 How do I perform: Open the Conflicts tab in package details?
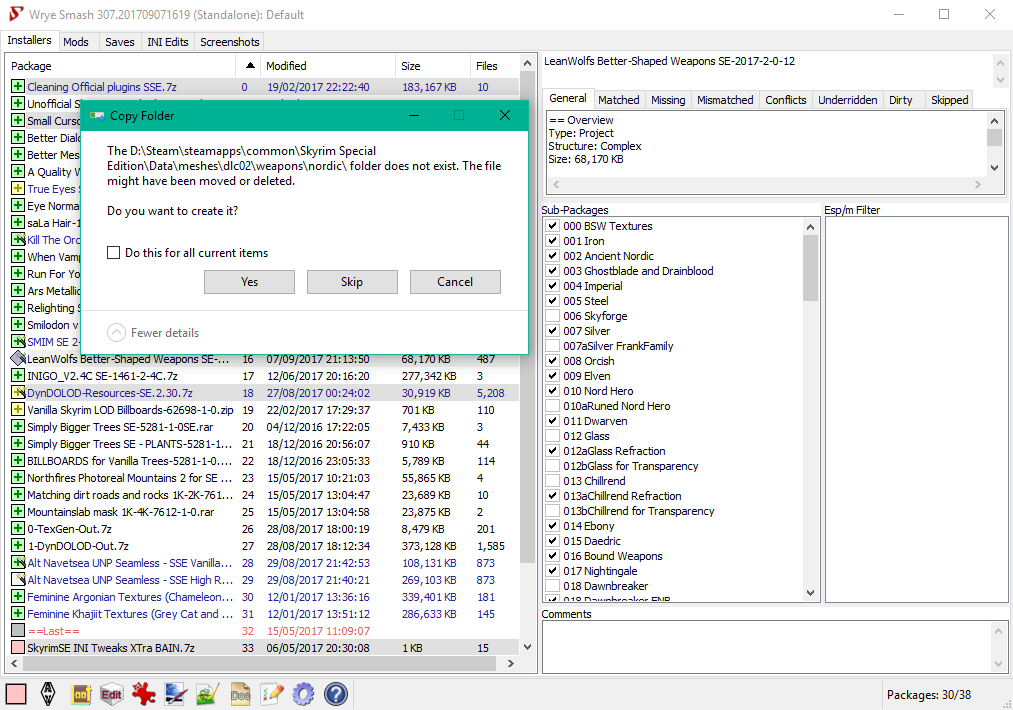tap(786, 99)
